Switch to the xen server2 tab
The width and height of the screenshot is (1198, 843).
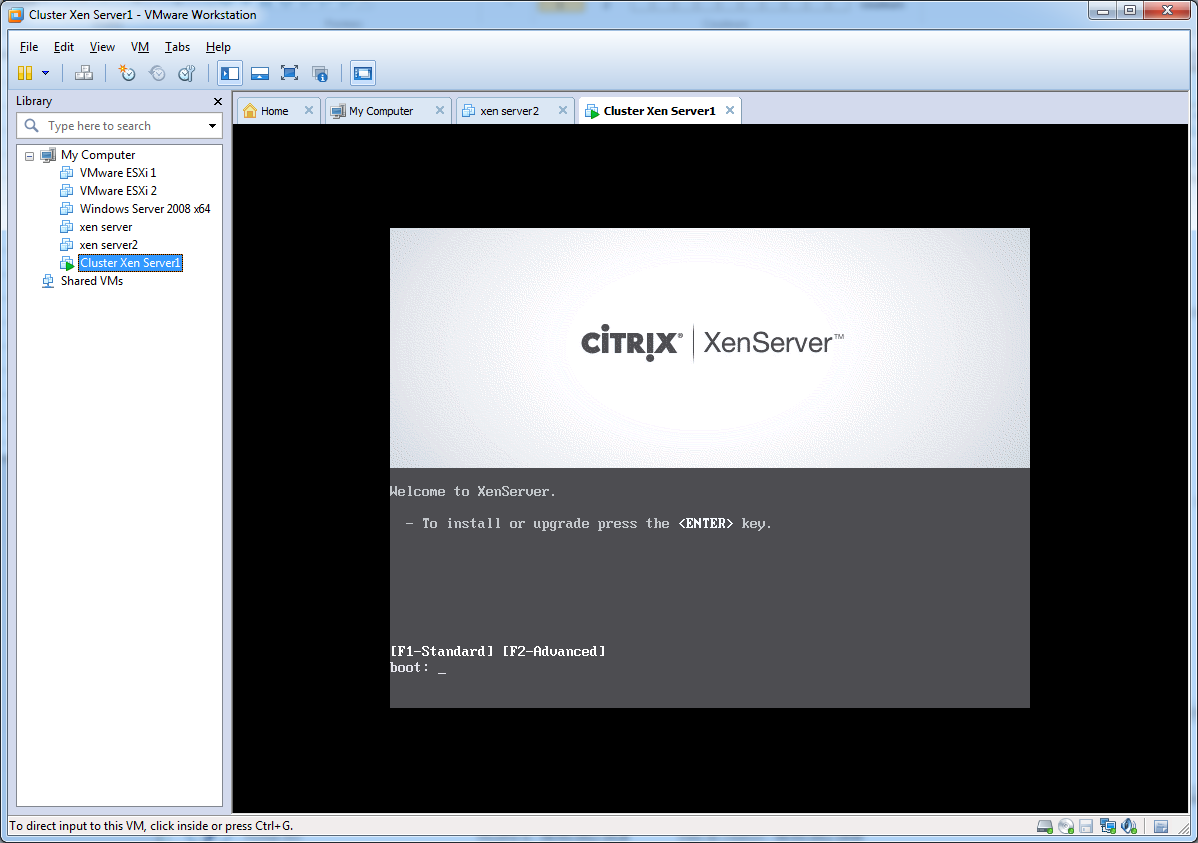click(509, 111)
